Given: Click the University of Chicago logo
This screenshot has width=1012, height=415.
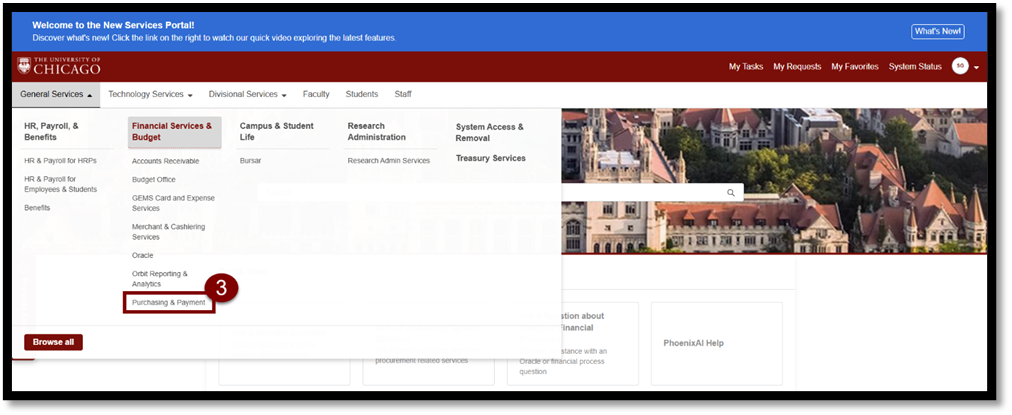Looking at the screenshot, I should (x=59, y=66).
